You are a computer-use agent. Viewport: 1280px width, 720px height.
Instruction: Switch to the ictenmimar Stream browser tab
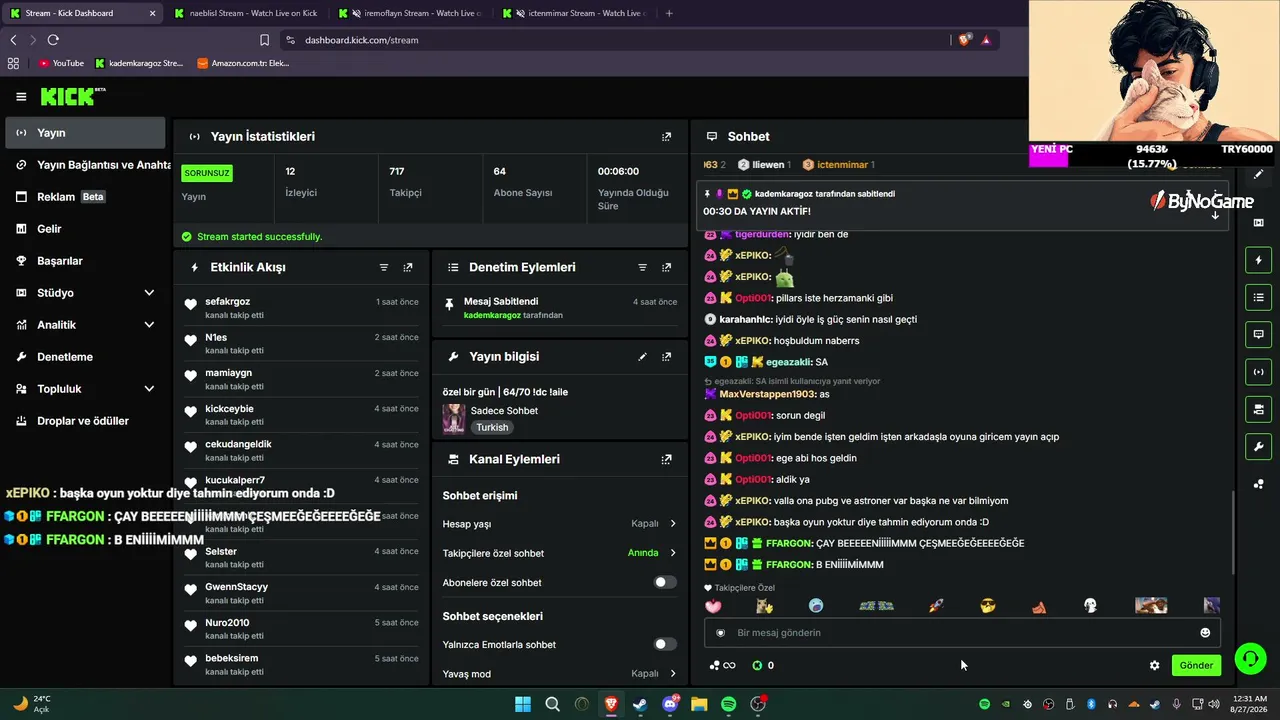click(x=575, y=13)
